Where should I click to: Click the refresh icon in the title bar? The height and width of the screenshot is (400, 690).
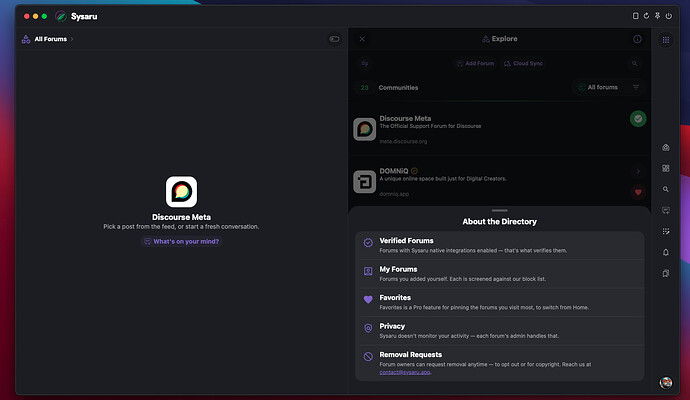(x=646, y=16)
